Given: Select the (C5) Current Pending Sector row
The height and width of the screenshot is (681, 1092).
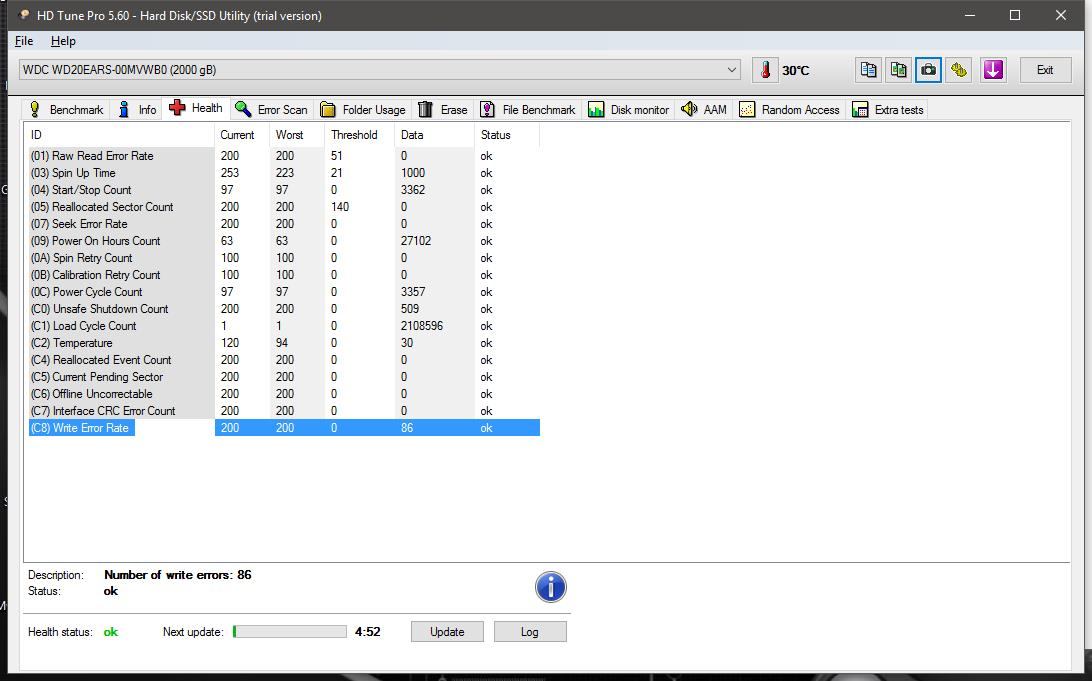Looking at the screenshot, I should coord(284,377).
